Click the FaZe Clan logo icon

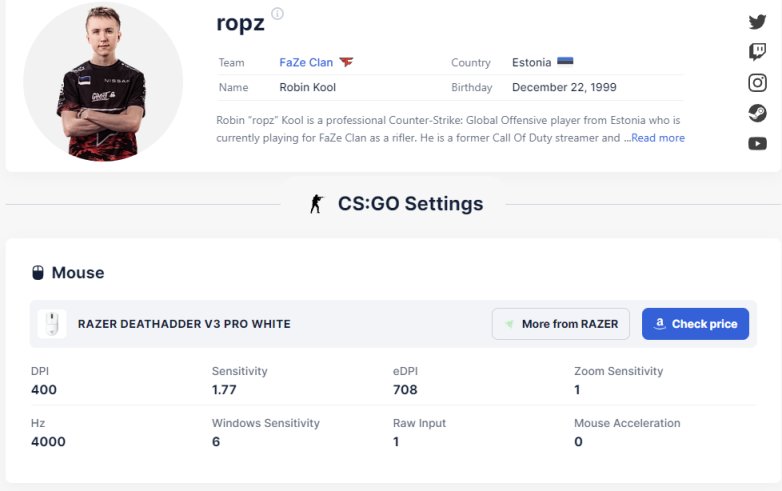(346, 62)
